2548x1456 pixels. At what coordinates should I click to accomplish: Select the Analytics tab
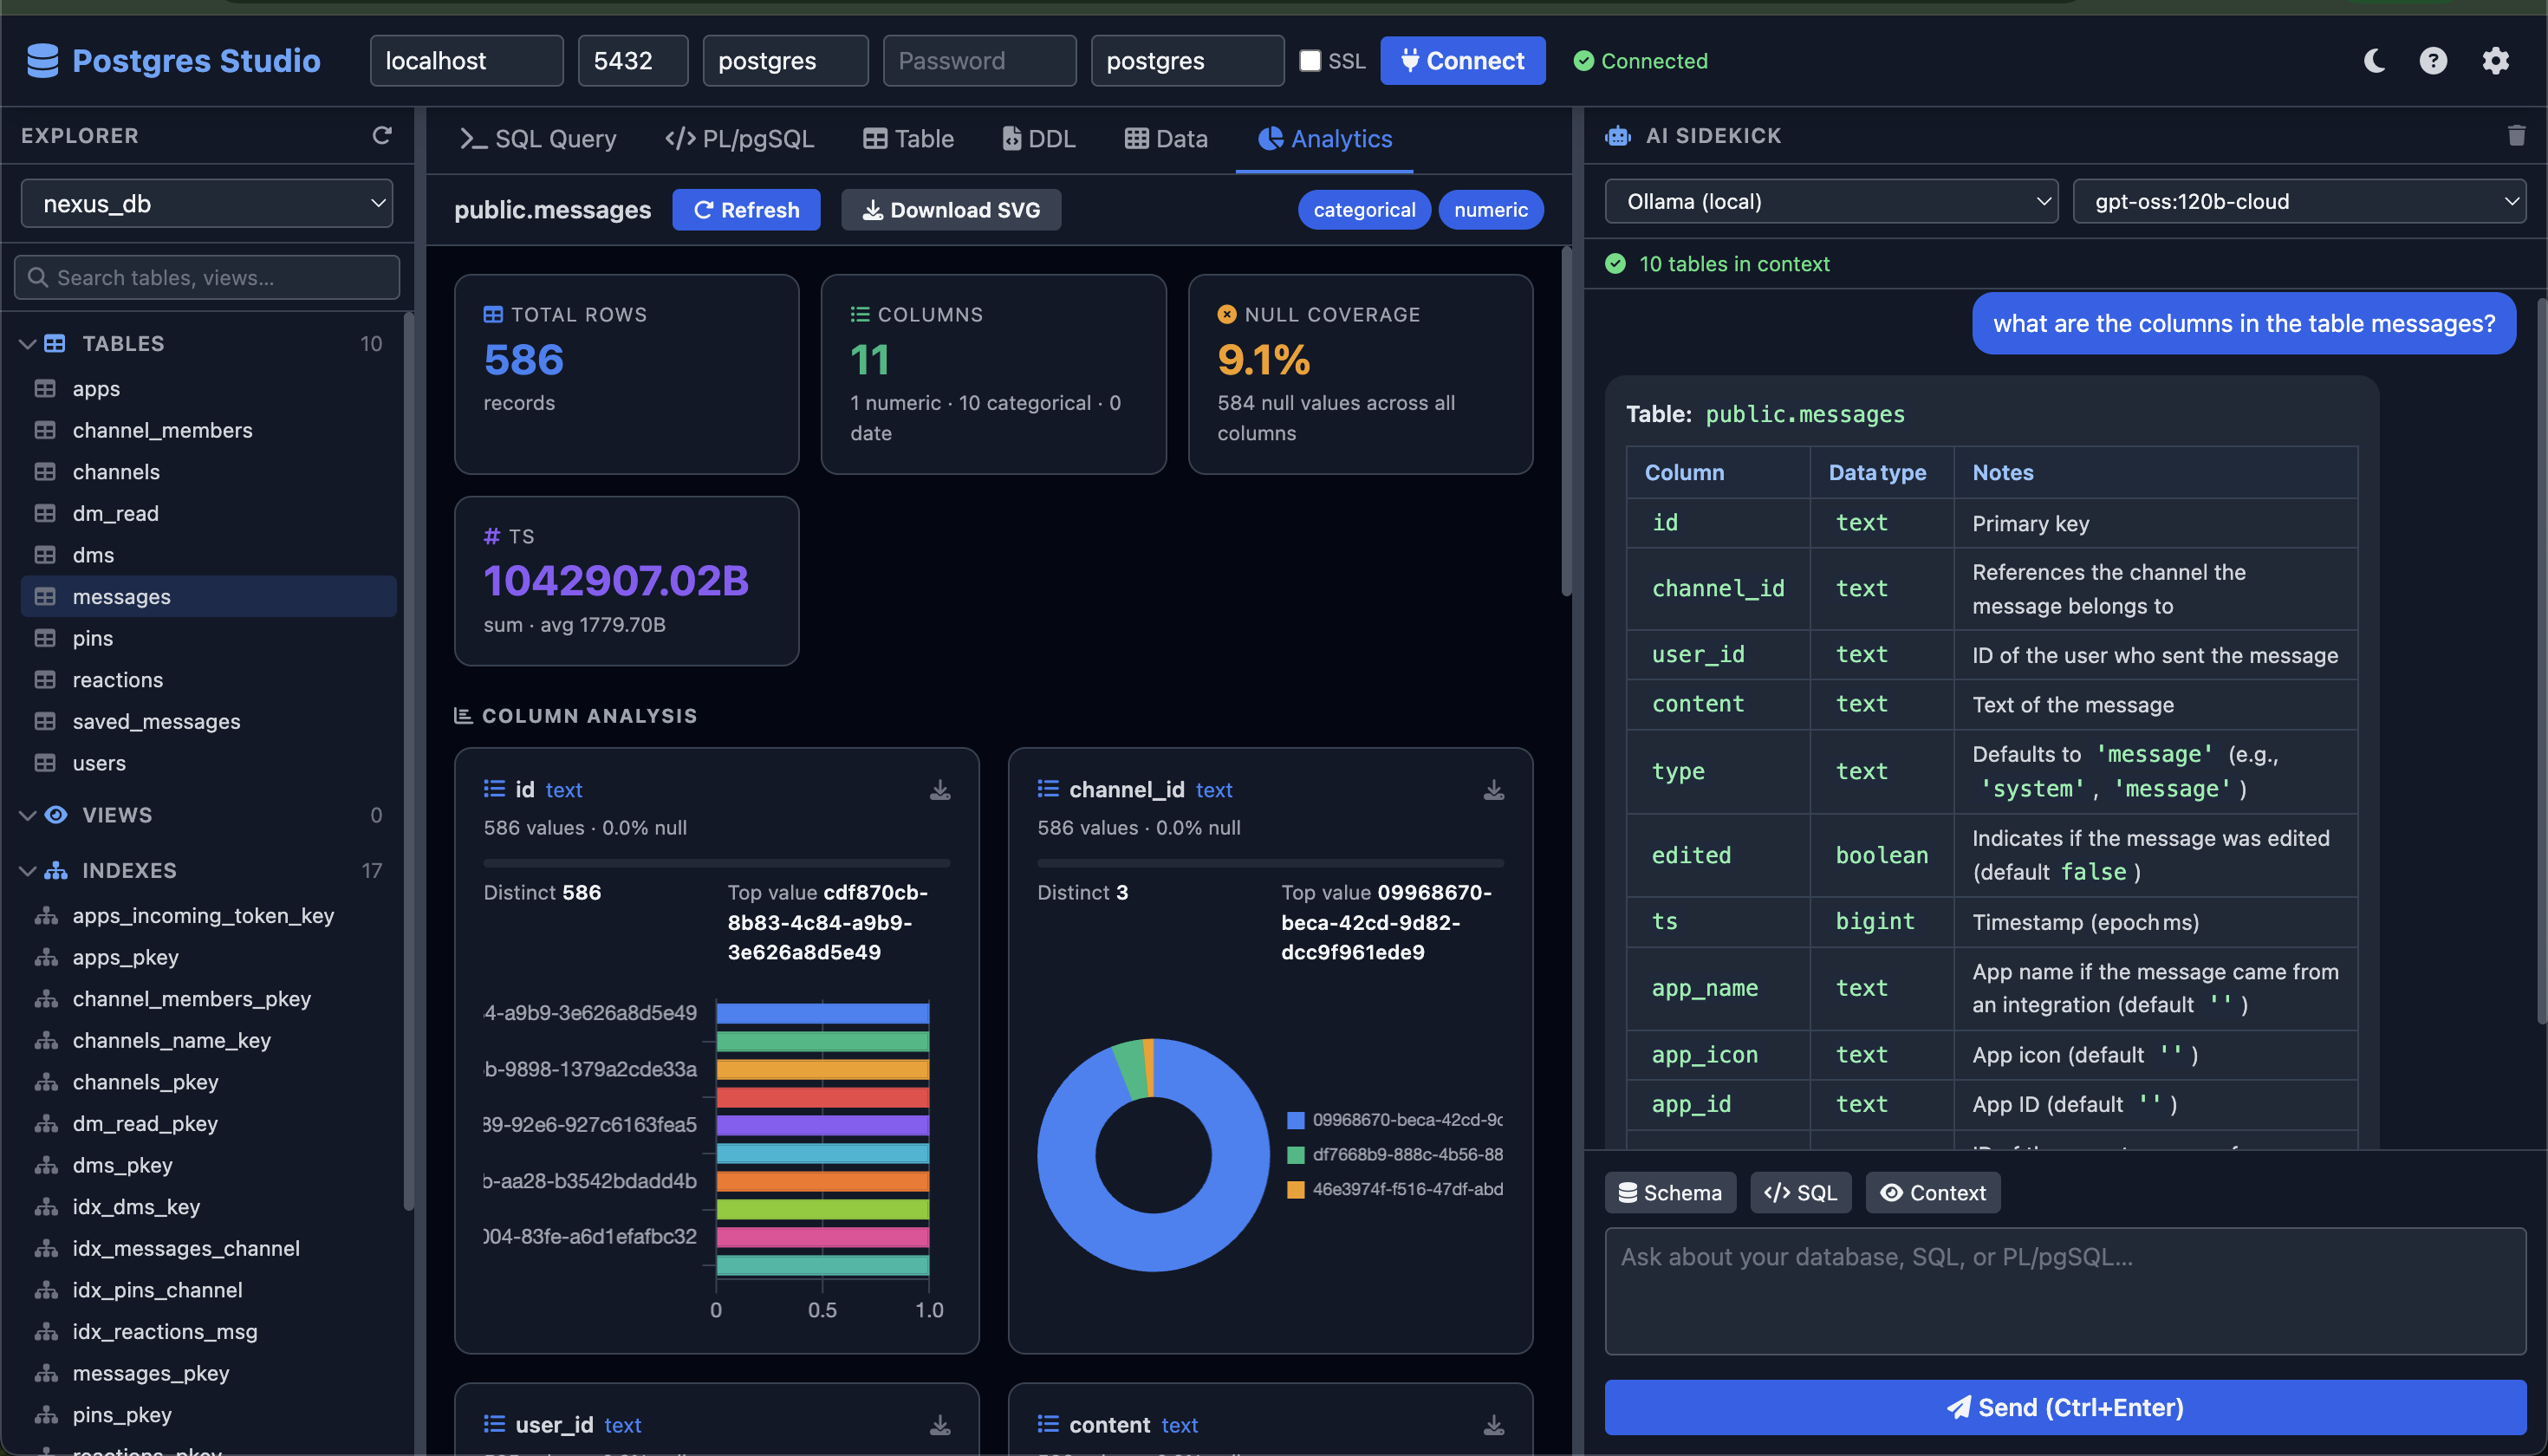click(x=1325, y=138)
